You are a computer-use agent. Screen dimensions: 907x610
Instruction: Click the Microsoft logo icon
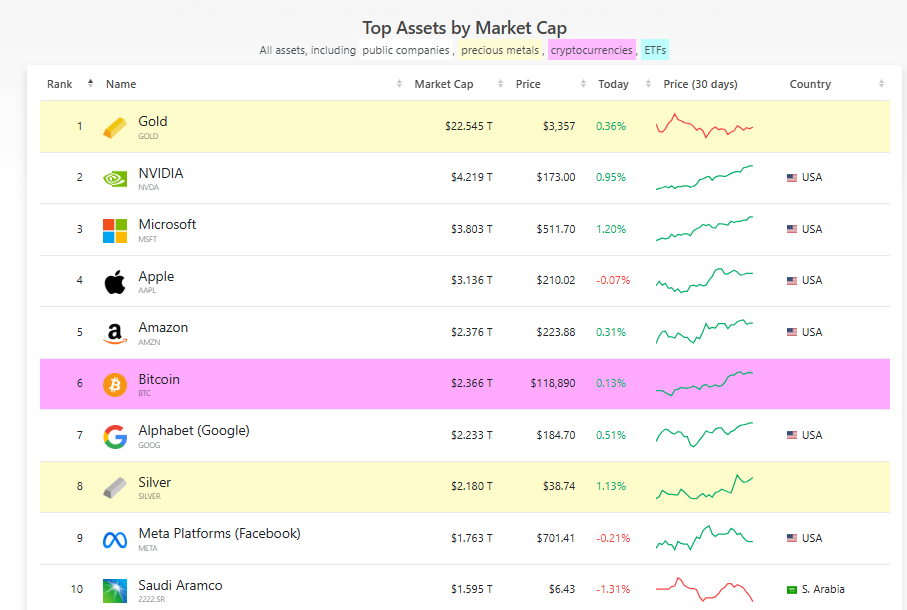pyautogui.click(x=115, y=230)
